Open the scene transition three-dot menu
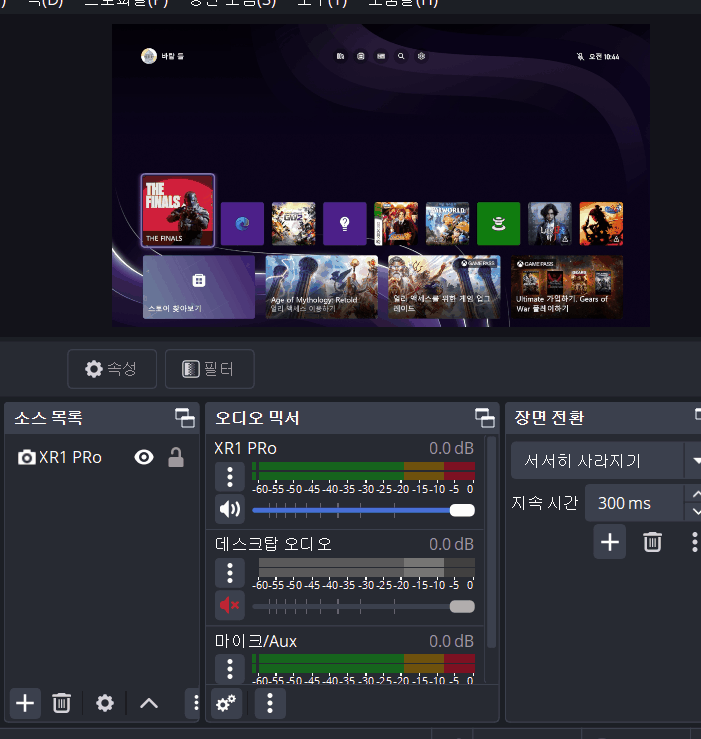701x739 pixels. (694, 542)
